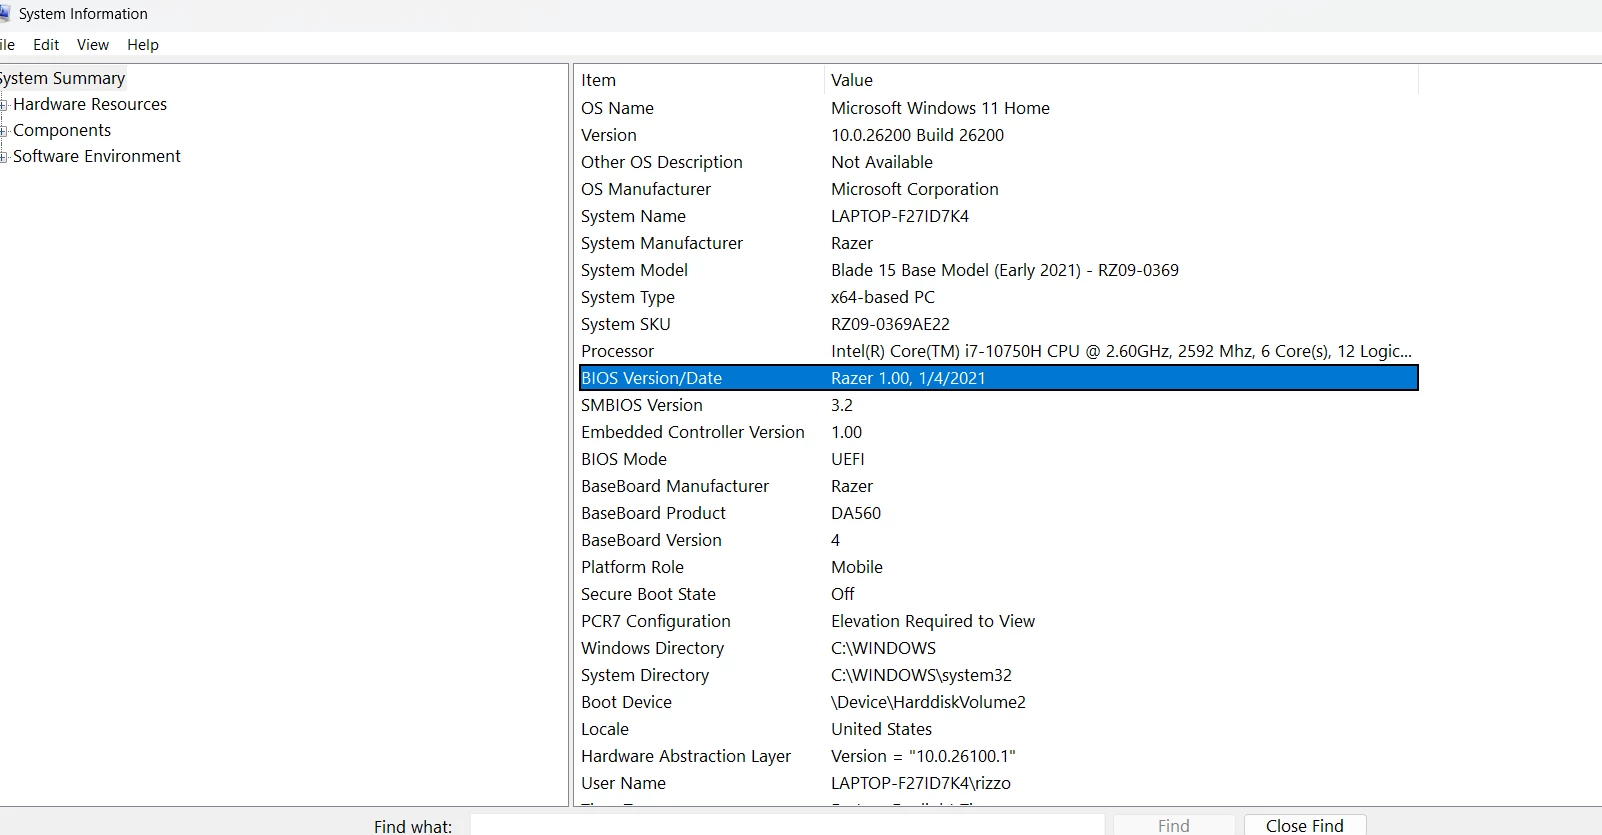Click the value DA560
The width and height of the screenshot is (1602, 835).
[x=856, y=513]
